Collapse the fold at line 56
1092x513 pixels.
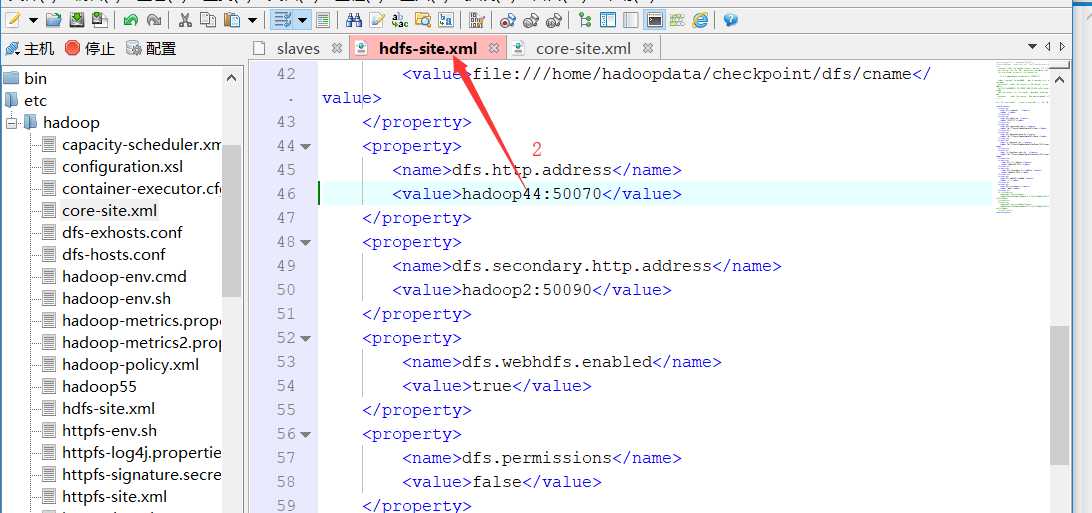pyautogui.click(x=305, y=435)
